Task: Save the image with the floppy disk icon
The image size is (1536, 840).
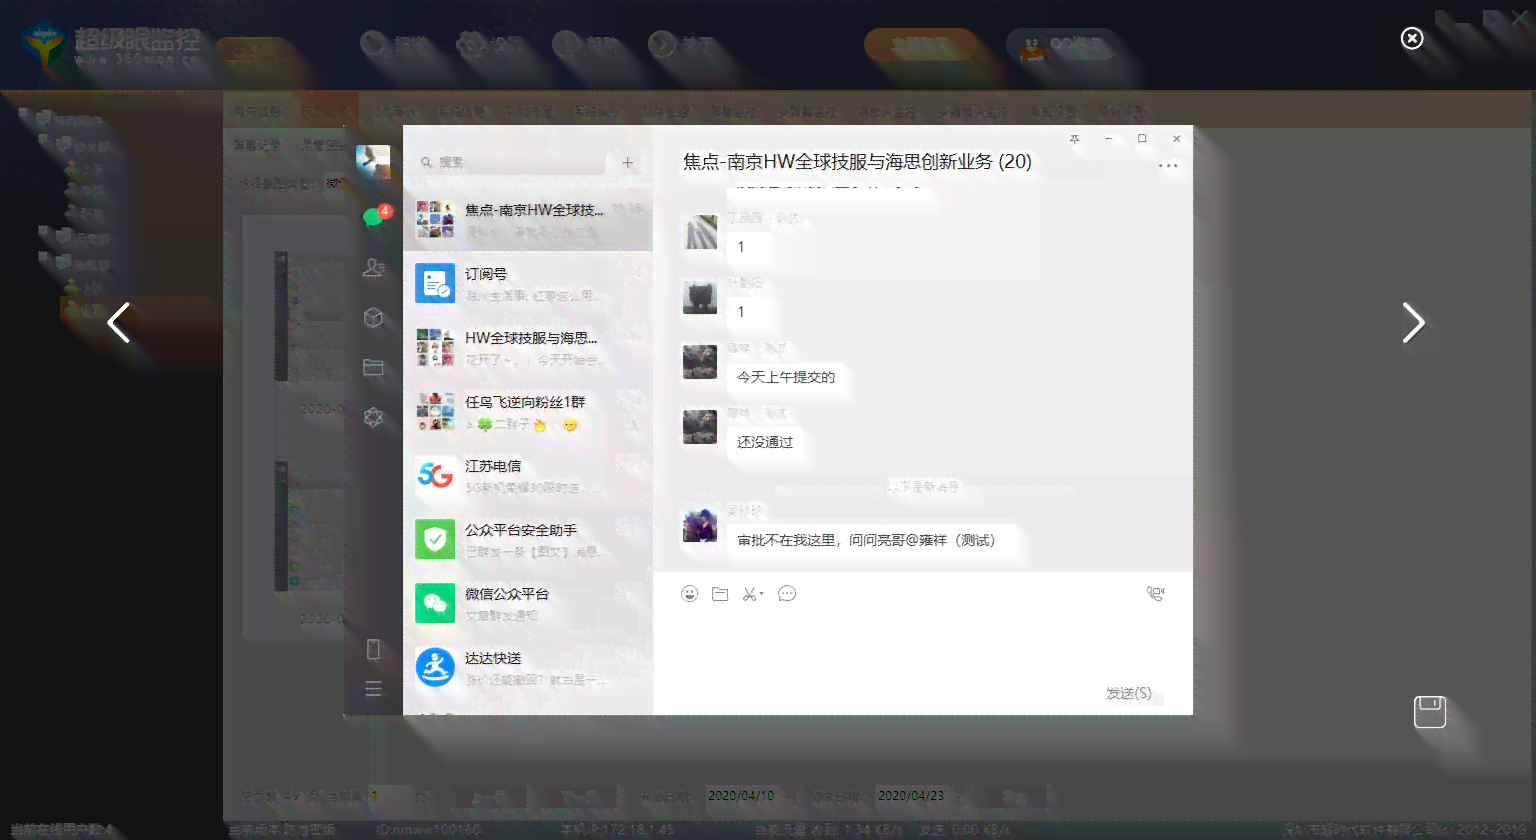Action: (1430, 711)
